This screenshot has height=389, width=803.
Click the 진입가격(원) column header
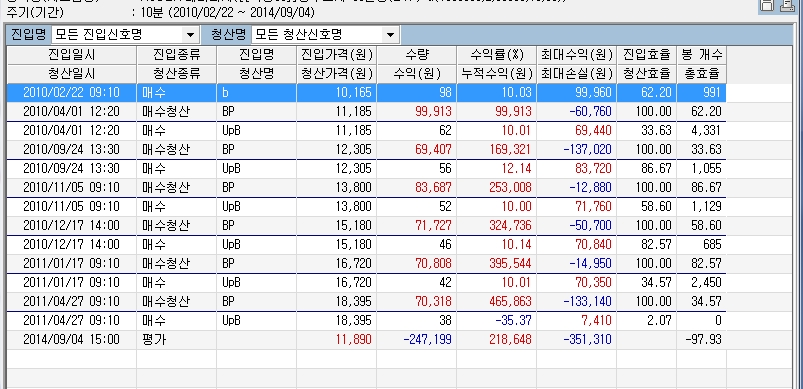pyautogui.click(x=336, y=54)
